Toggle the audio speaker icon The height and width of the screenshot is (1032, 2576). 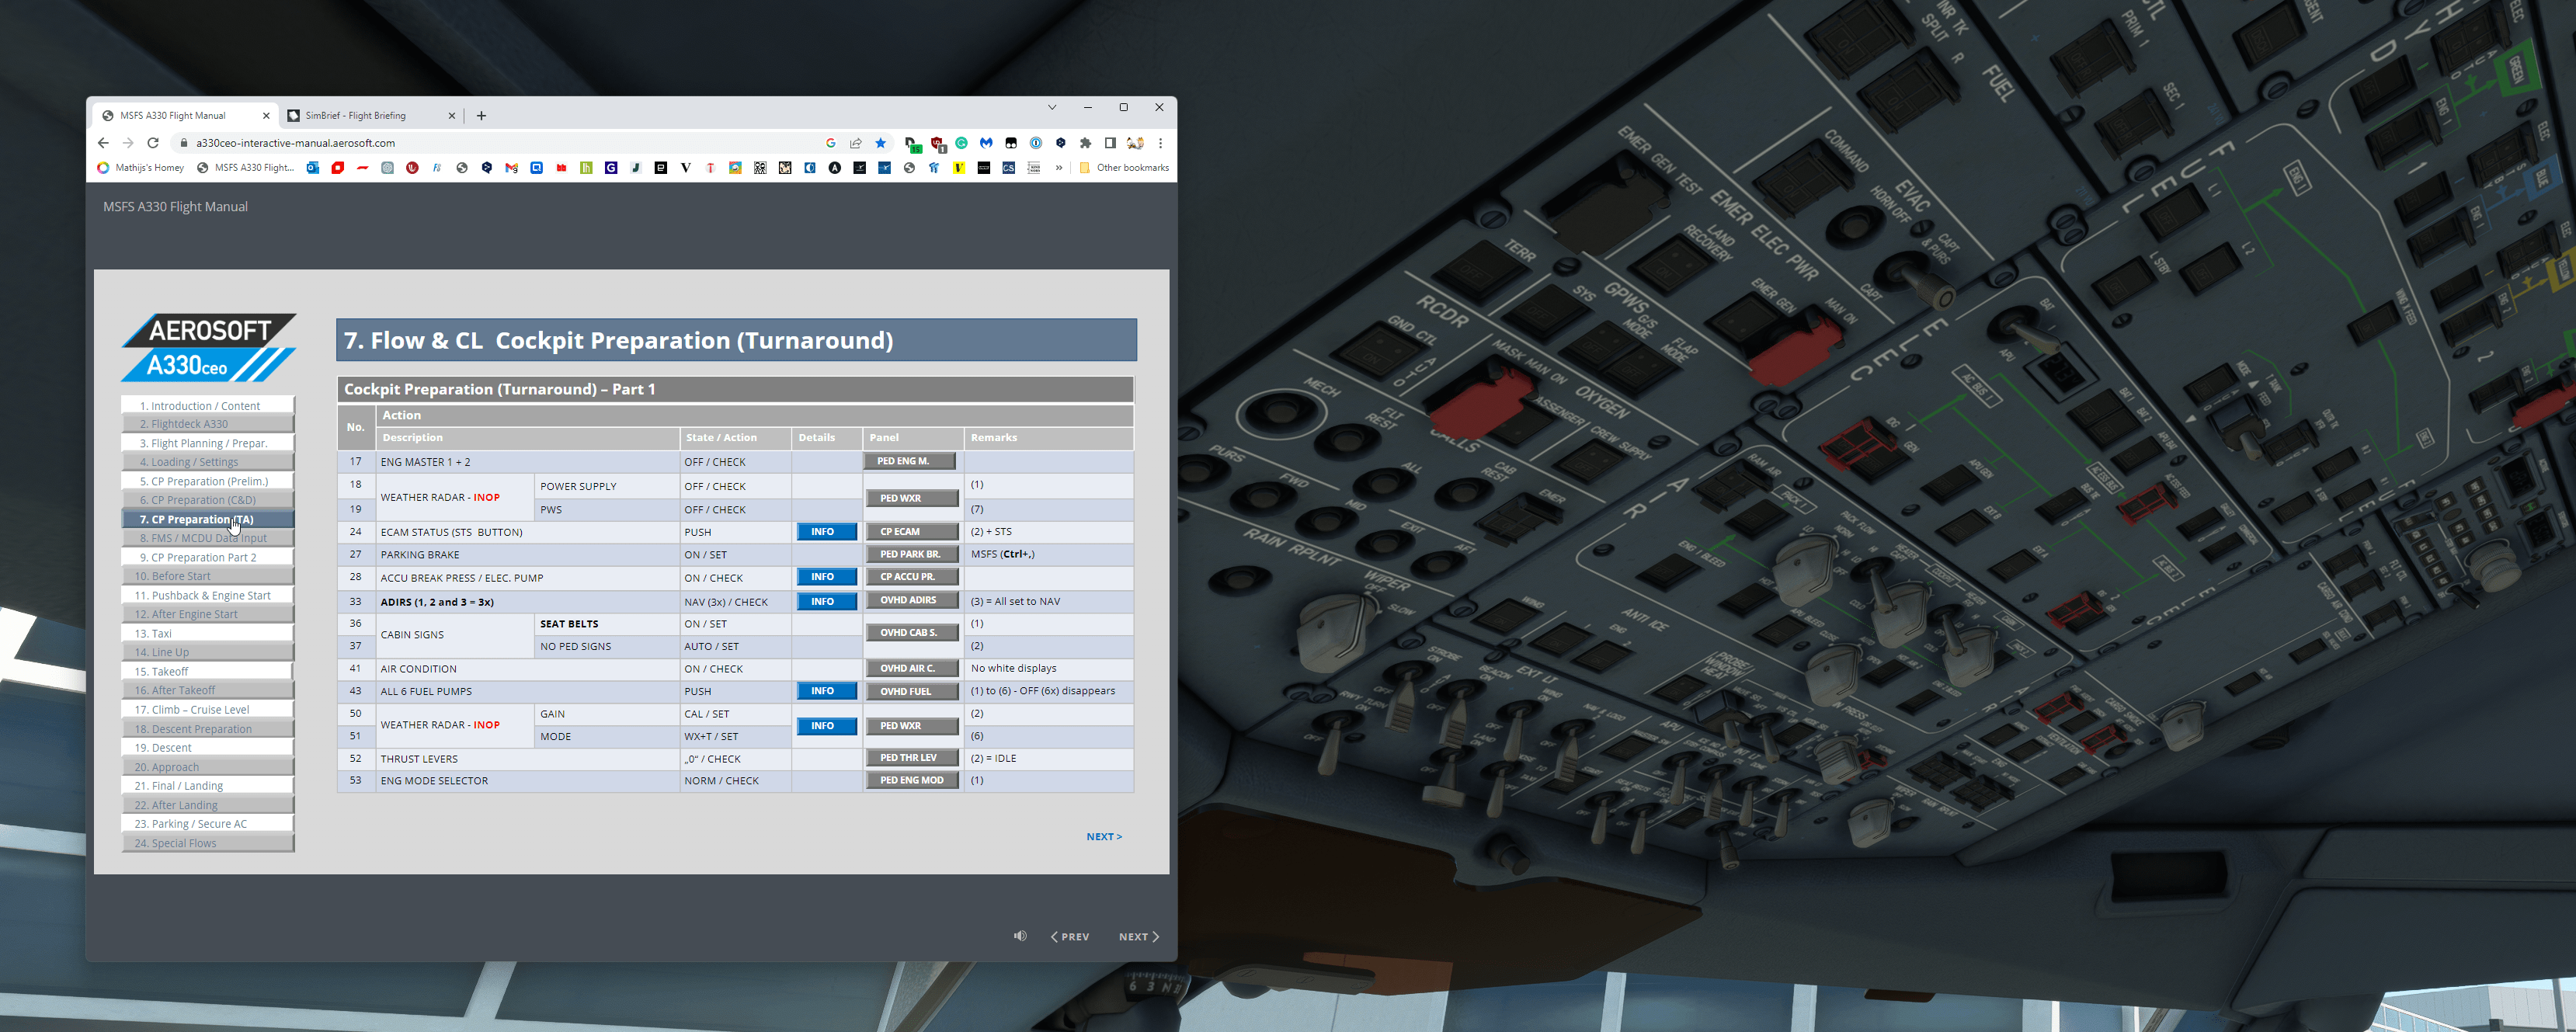(1019, 936)
